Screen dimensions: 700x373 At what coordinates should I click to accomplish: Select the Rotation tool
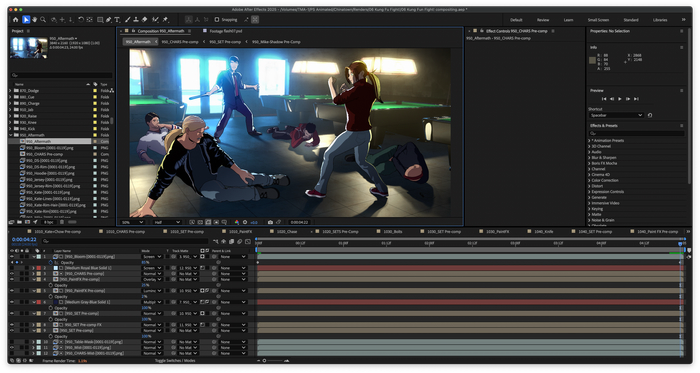tap(81, 20)
